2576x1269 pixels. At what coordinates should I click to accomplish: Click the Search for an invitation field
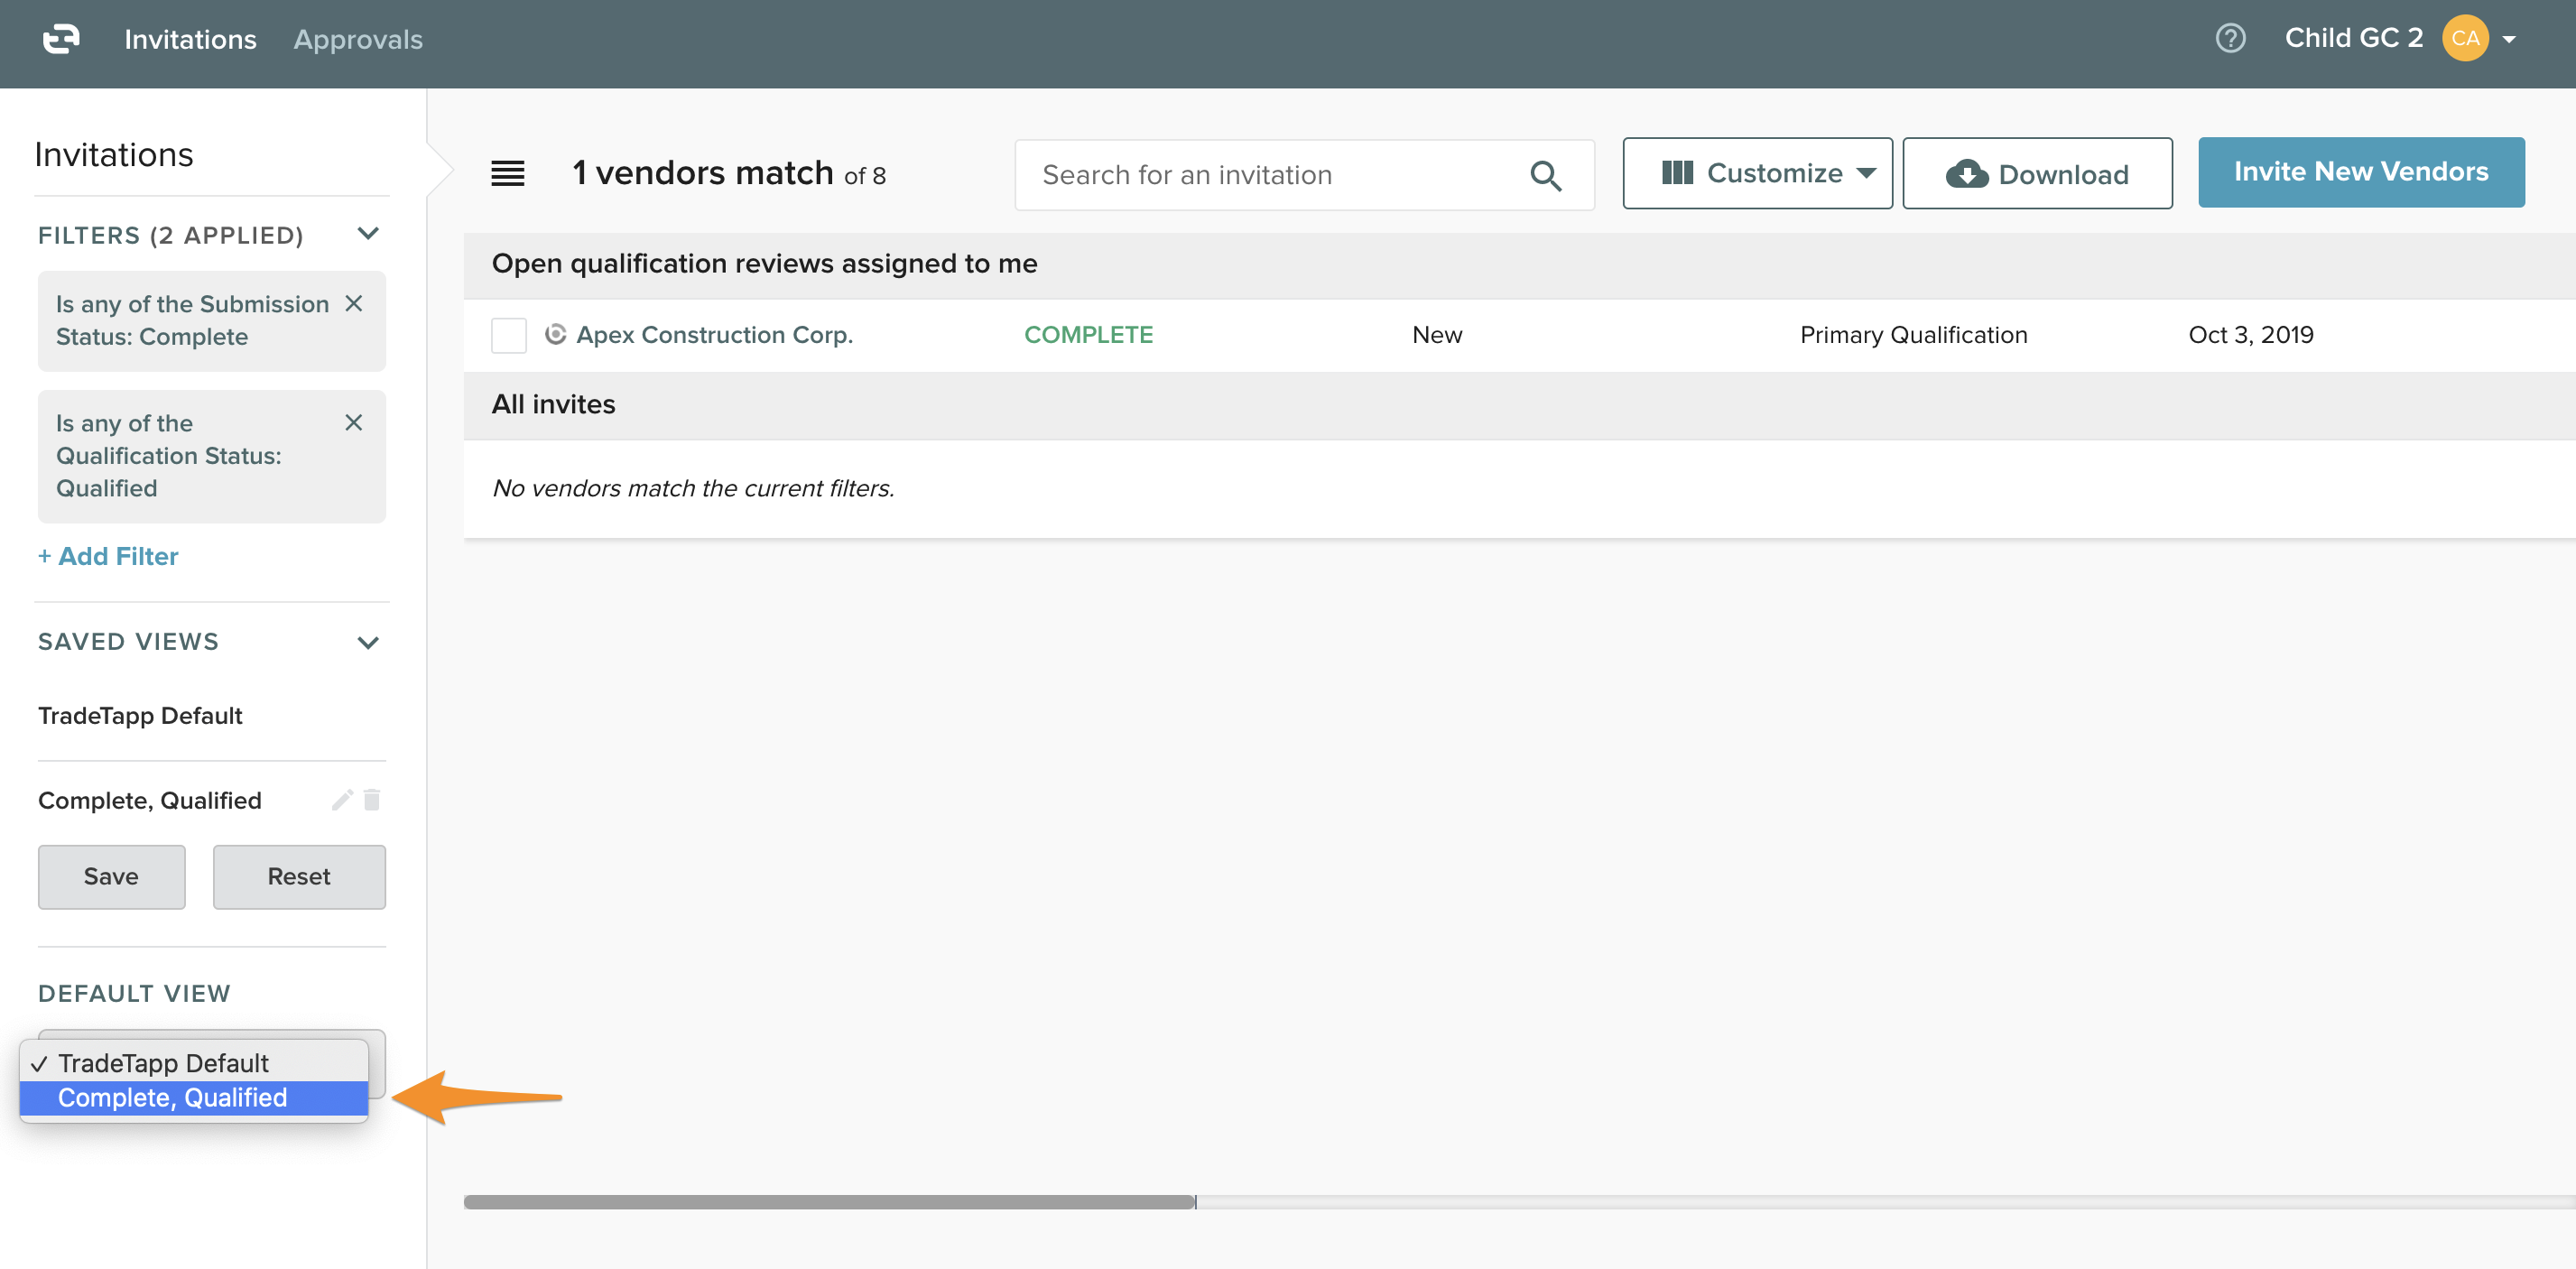(x=1270, y=175)
